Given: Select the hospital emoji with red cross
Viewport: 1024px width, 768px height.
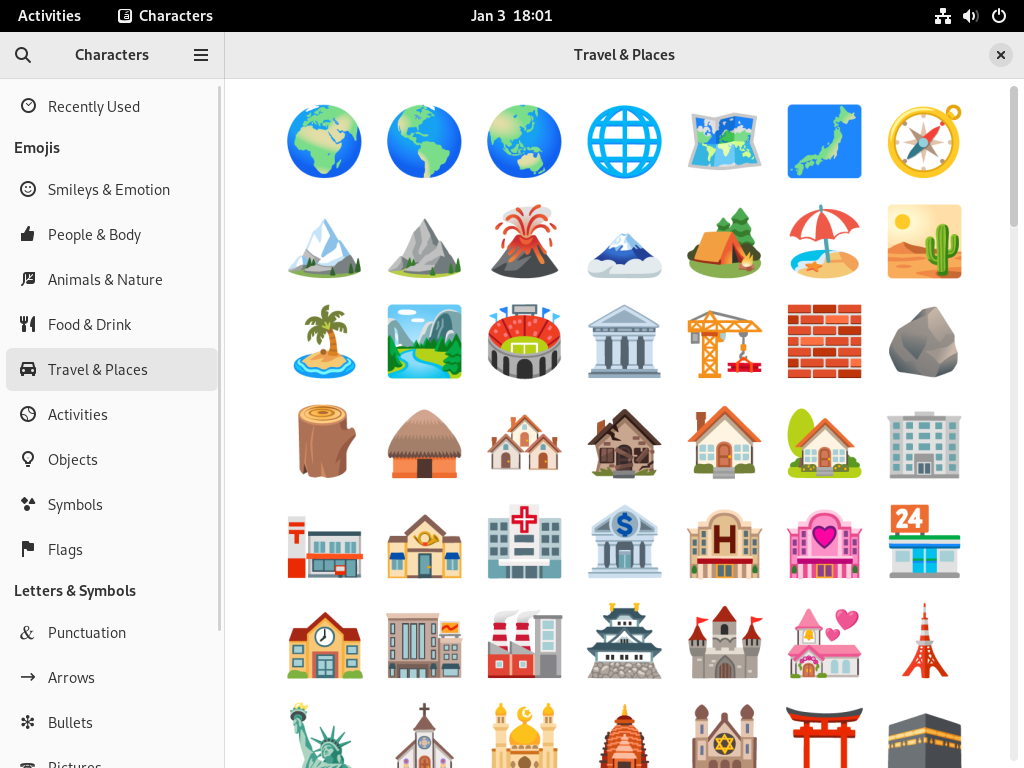Looking at the screenshot, I should click(524, 541).
